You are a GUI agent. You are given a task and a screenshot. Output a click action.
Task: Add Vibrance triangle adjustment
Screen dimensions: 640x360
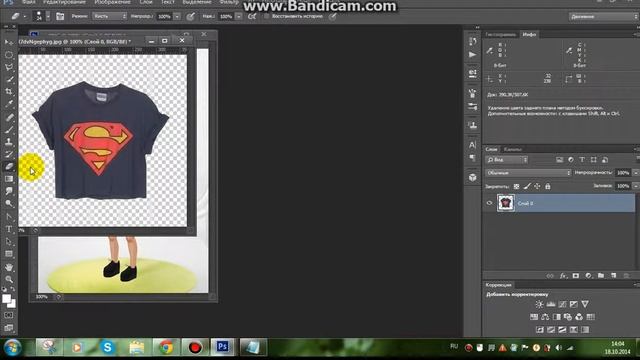pyautogui.click(x=585, y=304)
